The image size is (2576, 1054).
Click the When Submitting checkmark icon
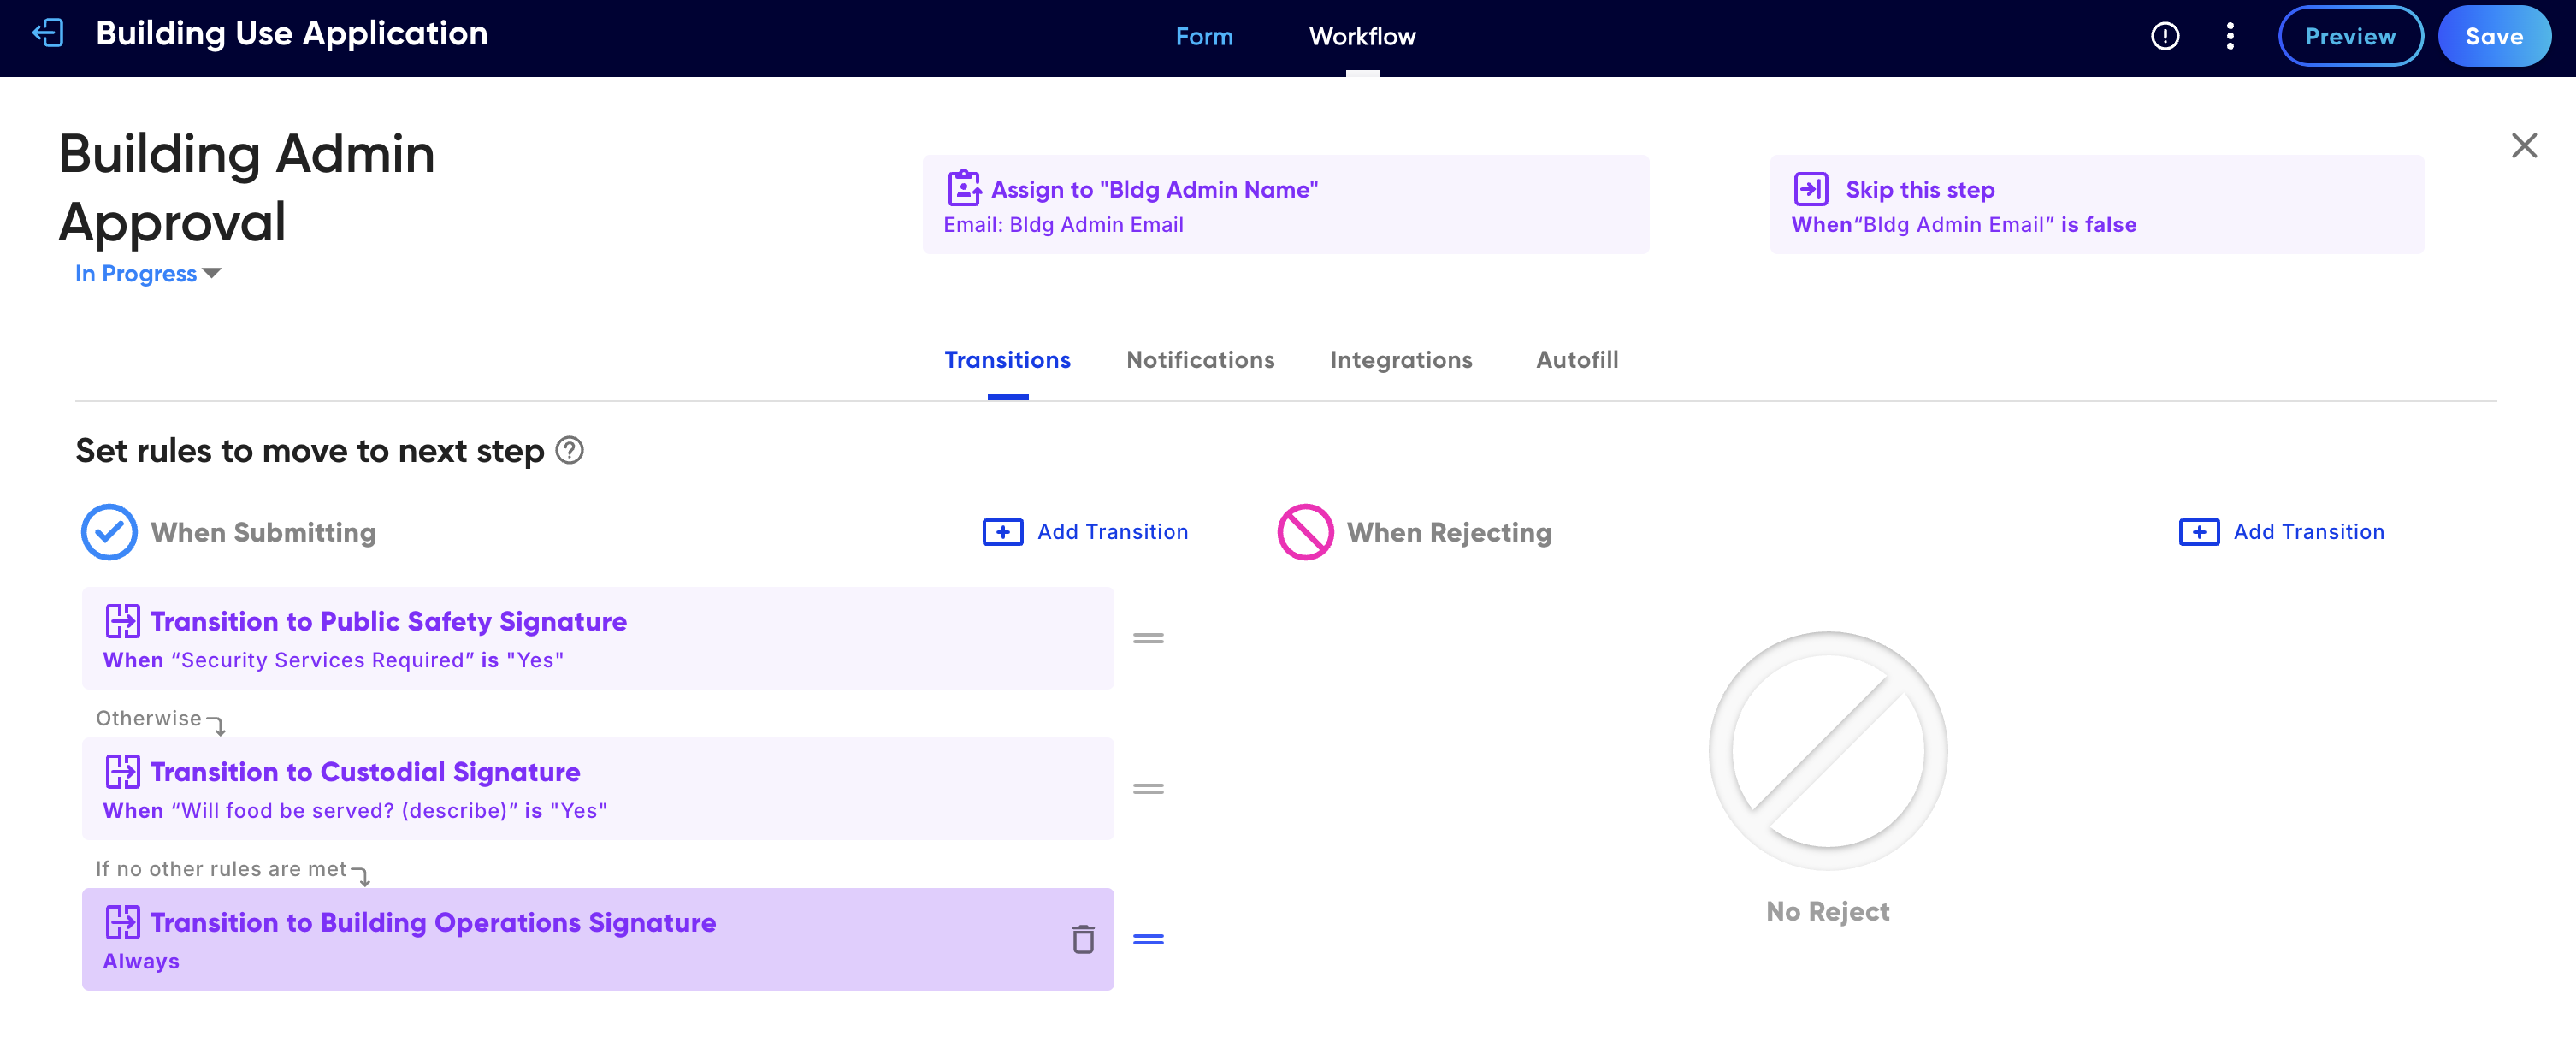click(x=109, y=532)
